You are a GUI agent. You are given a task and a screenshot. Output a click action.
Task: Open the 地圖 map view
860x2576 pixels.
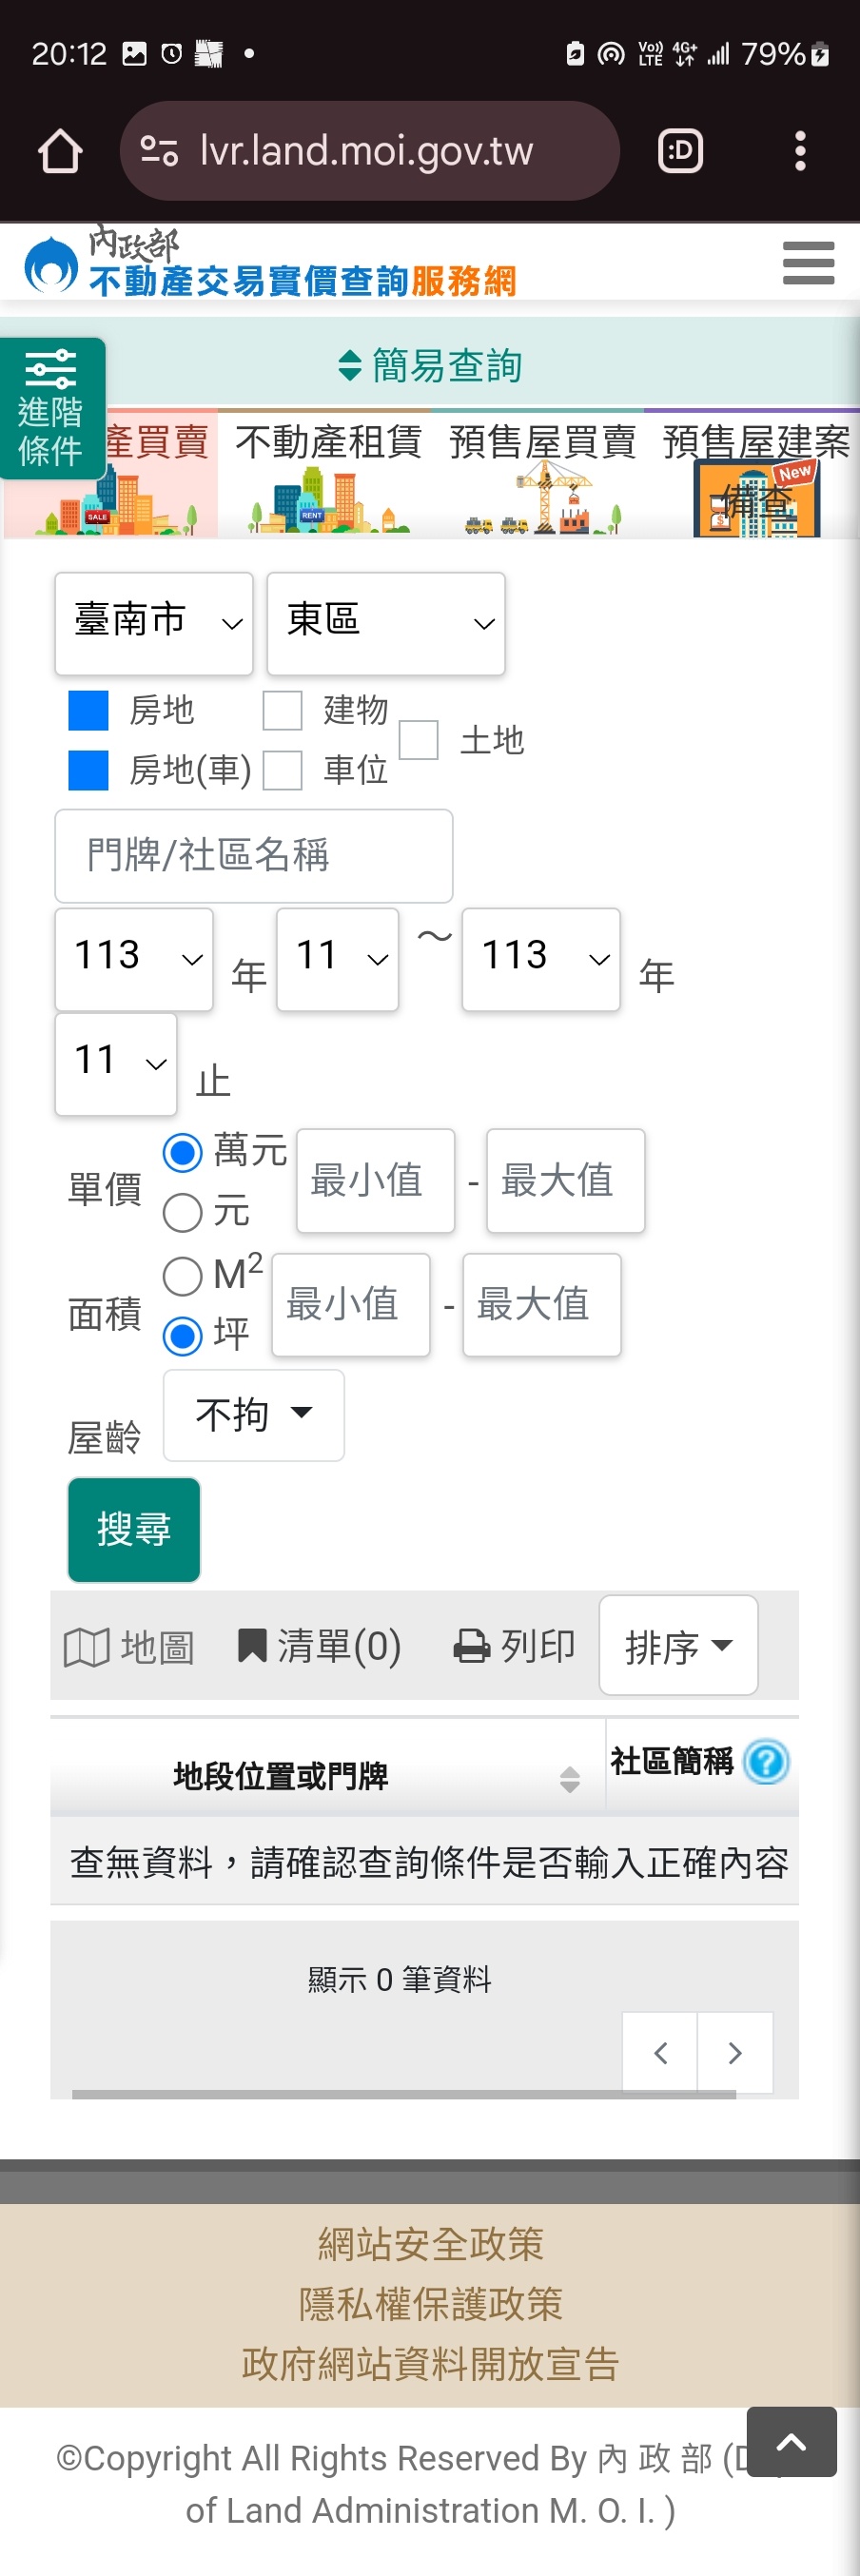click(129, 1646)
